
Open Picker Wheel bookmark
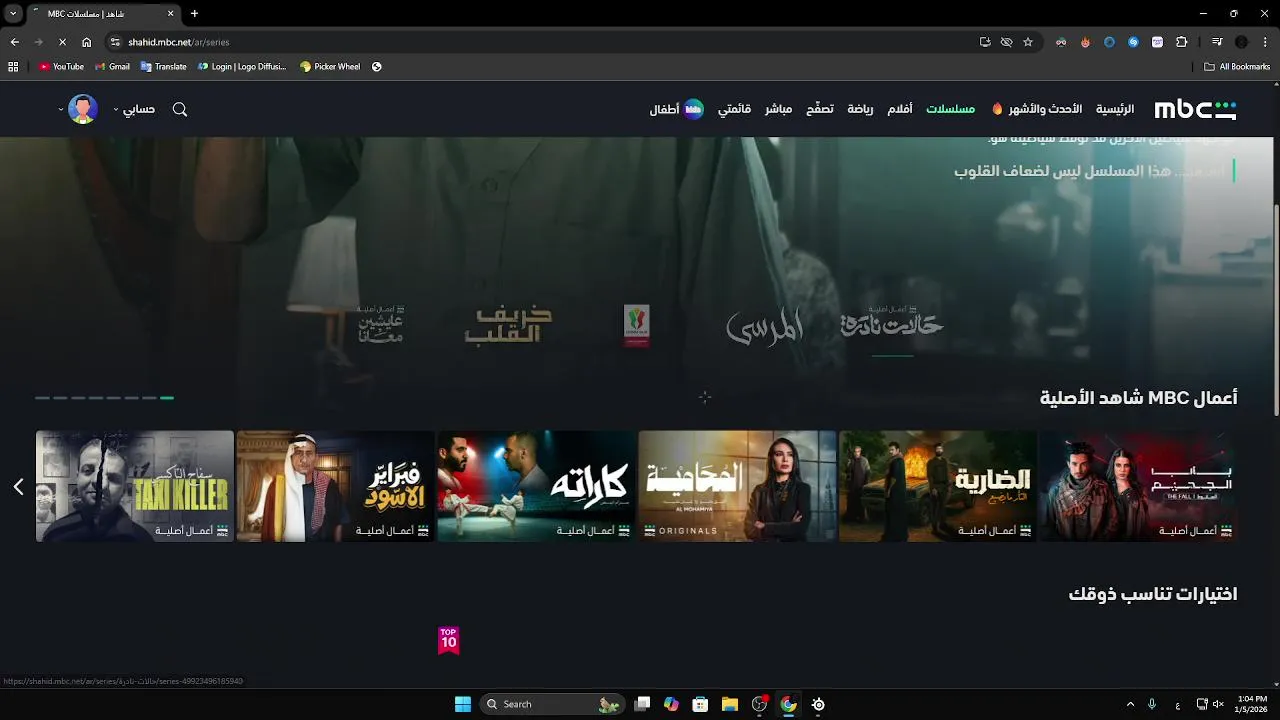tap(330, 67)
